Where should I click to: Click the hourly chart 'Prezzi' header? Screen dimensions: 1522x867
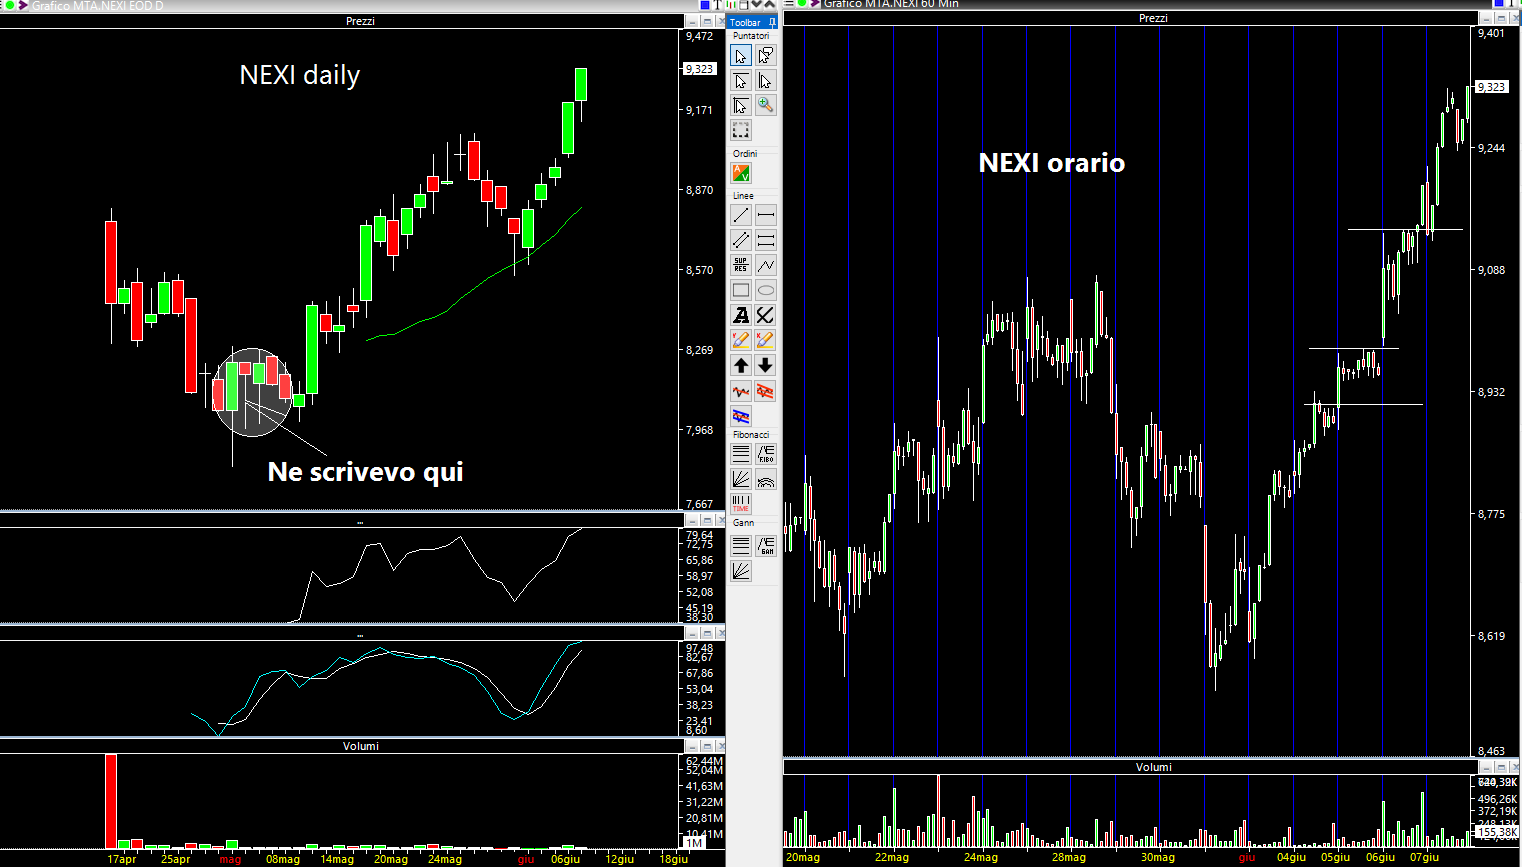pyautogui.click(x=1153, y=18)
